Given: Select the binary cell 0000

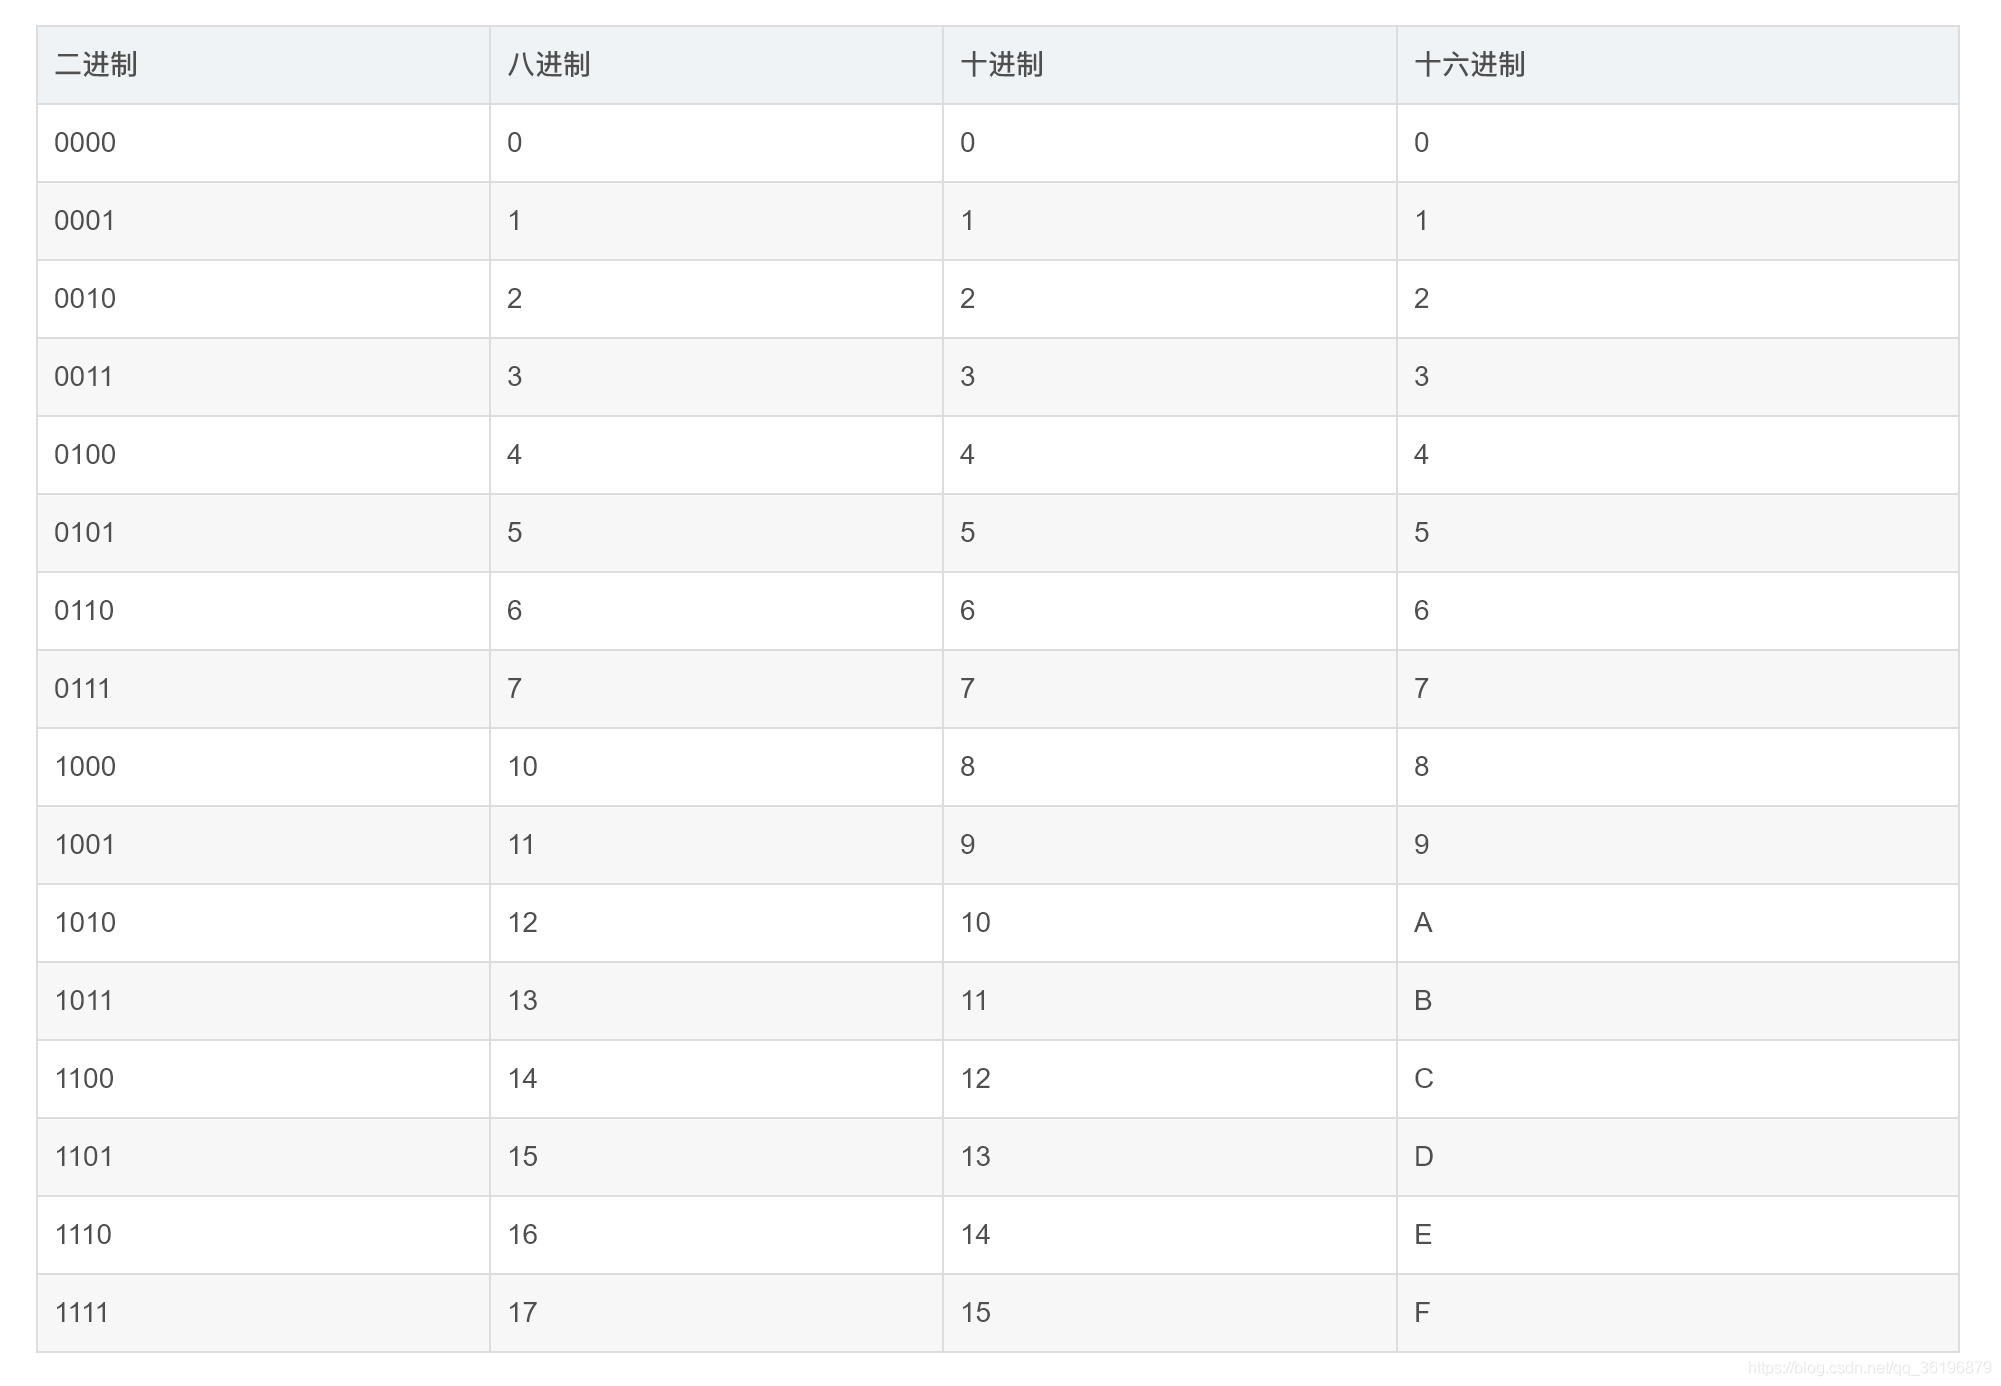Looking at the screenshot, I should [85, 143].
